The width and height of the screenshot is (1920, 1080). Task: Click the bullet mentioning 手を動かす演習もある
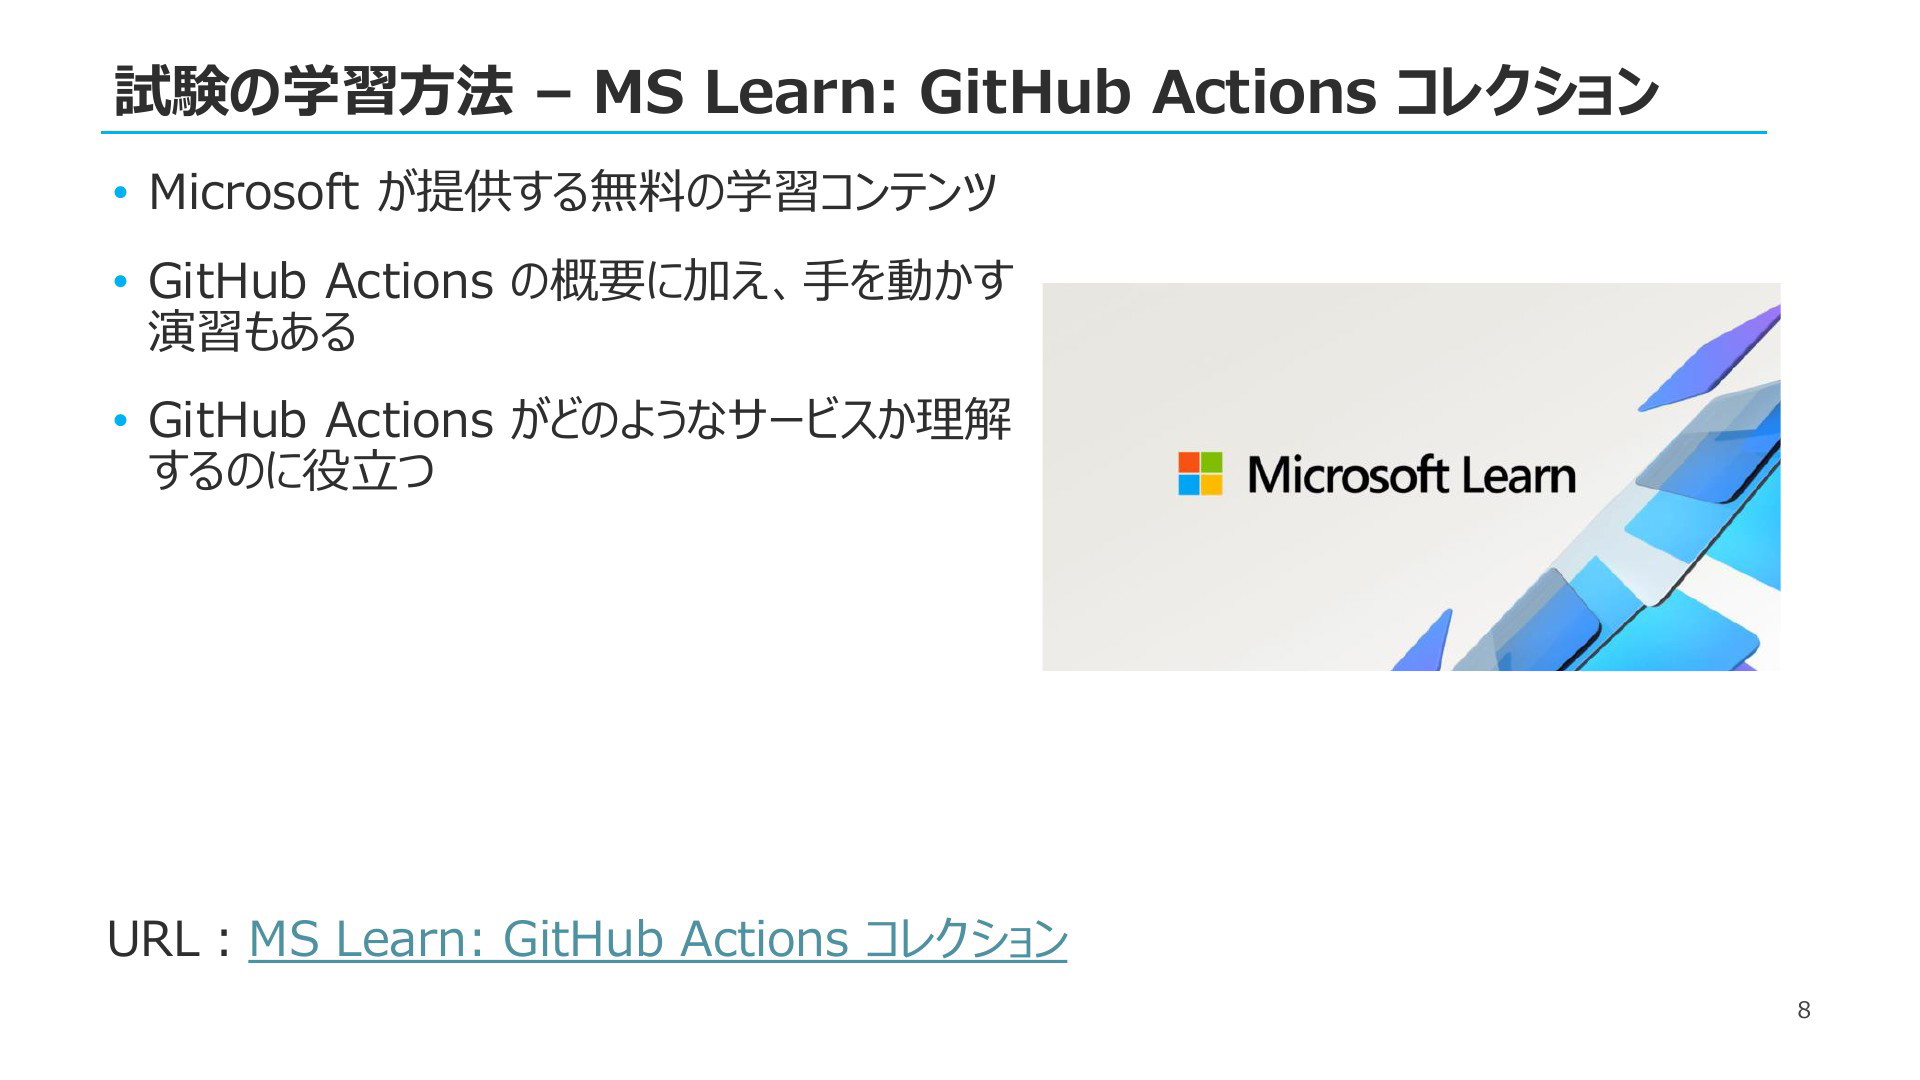581,306
